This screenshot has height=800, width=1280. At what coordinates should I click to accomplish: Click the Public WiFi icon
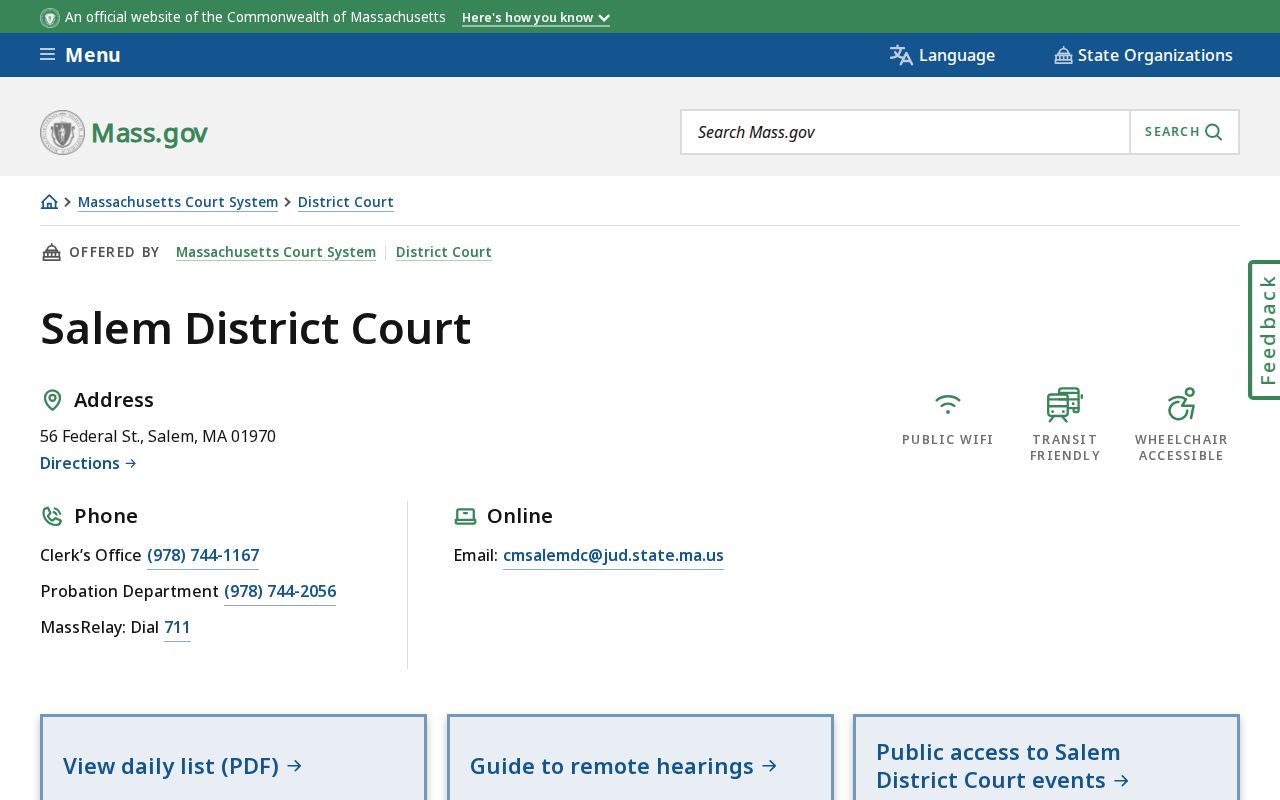pos(948,404)
